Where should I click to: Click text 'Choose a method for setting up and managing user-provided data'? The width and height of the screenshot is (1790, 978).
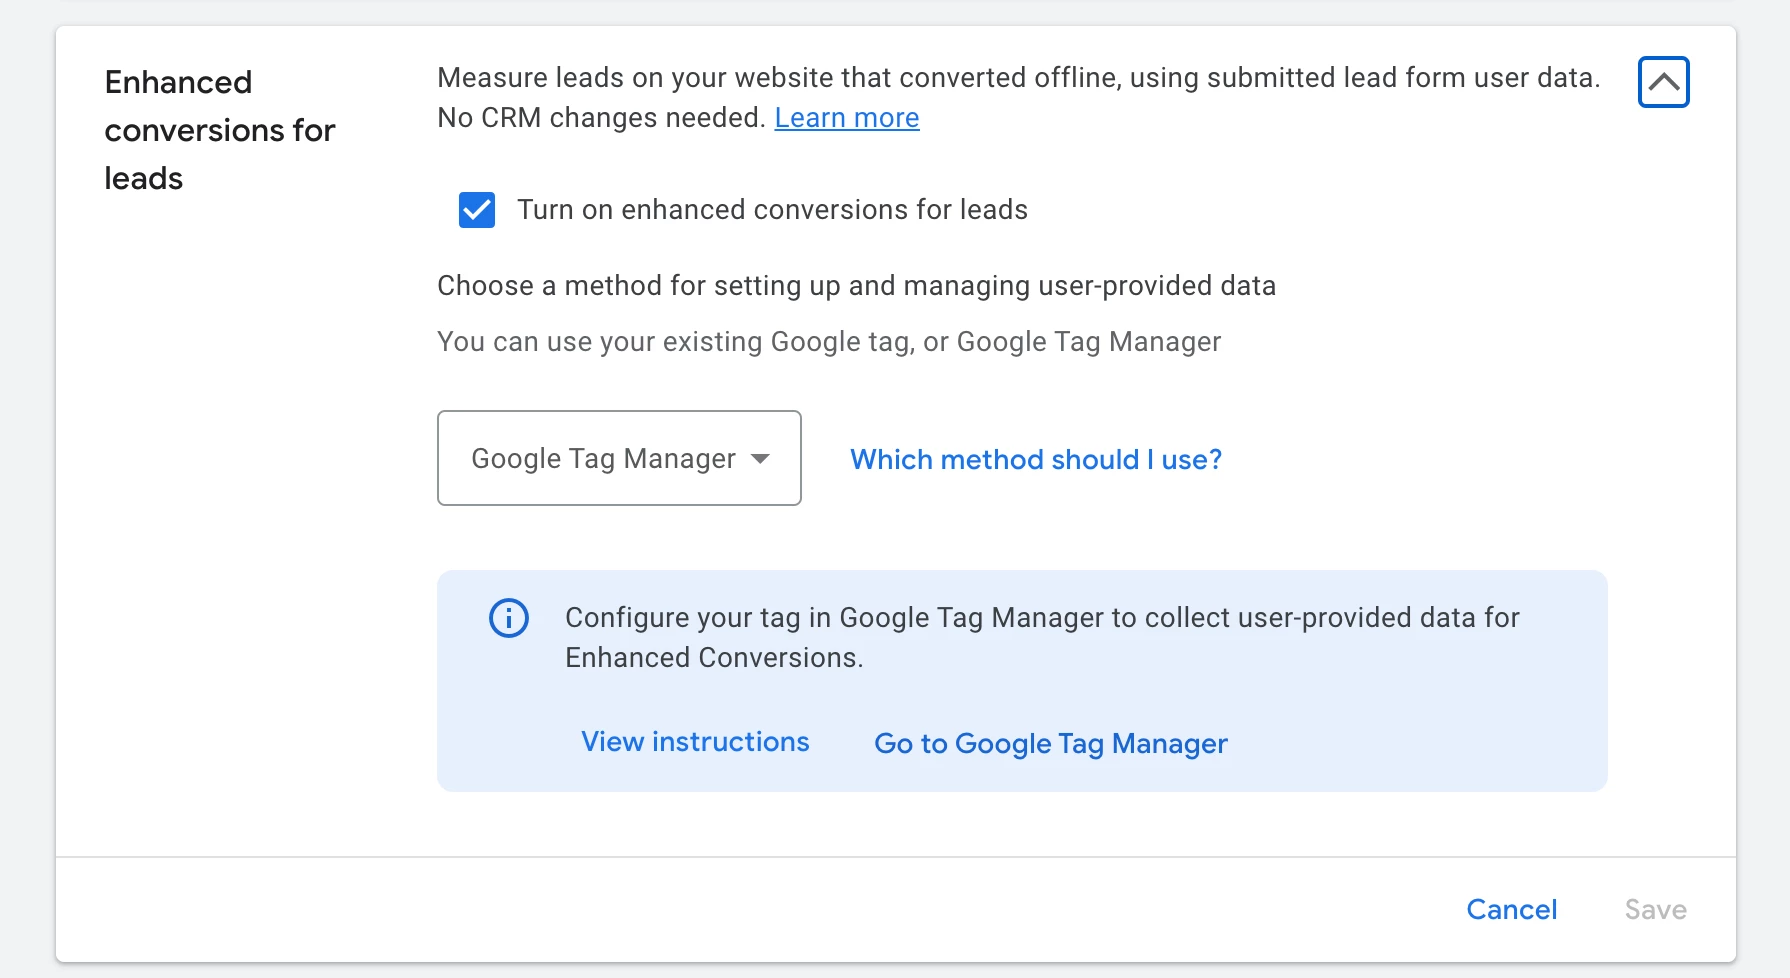pyautogui.click(x=856, y=286)
